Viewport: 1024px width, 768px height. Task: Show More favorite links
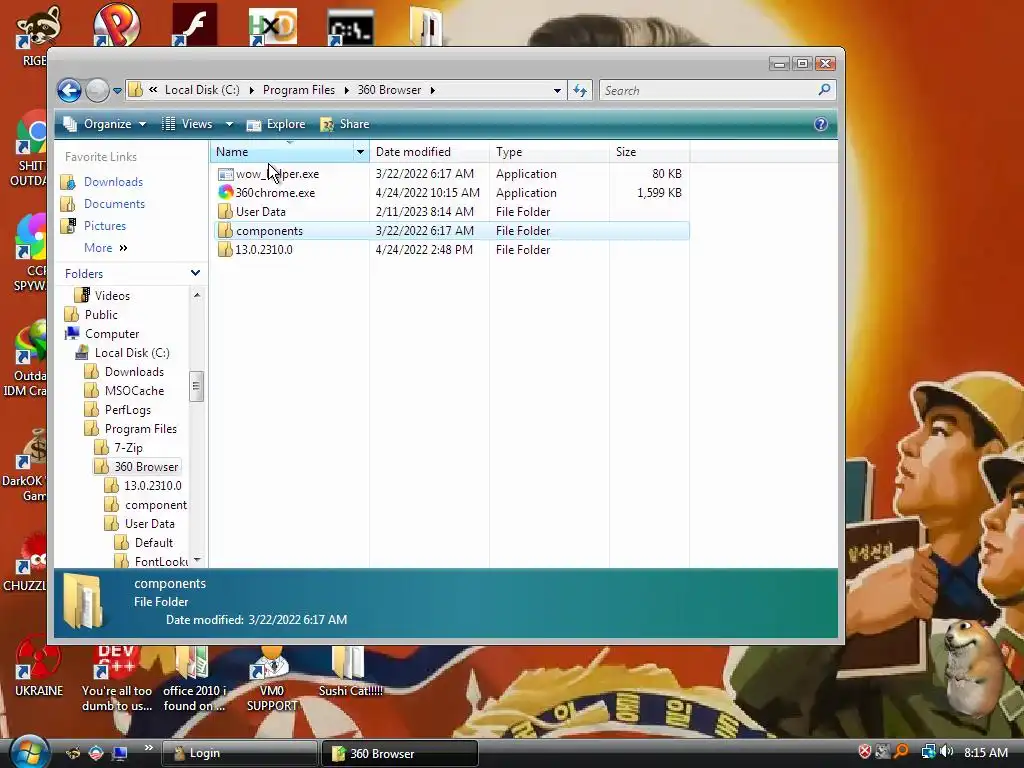point(105,248)
